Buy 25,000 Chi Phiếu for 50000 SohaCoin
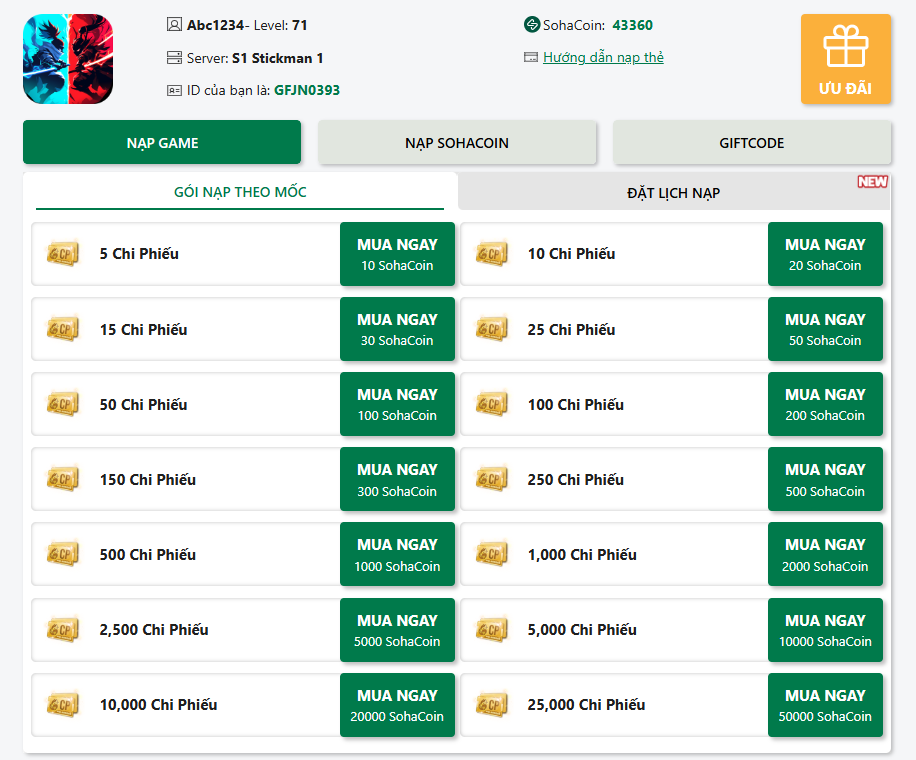This screenshot has width=916, height=760. 825,705
